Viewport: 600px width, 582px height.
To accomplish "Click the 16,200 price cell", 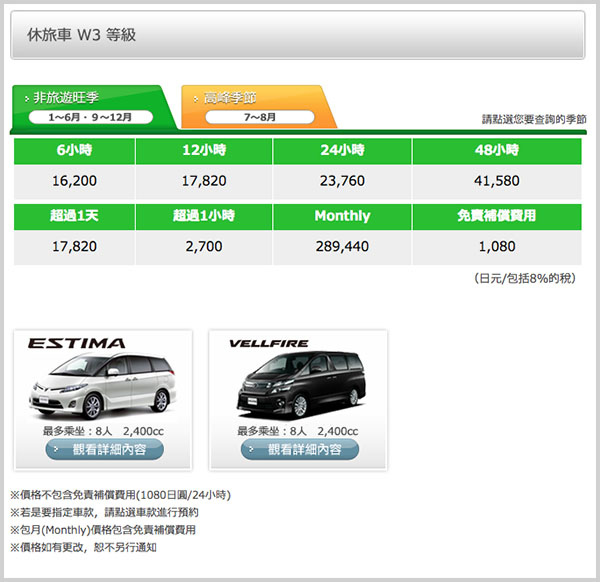I will tap(74, 181).
